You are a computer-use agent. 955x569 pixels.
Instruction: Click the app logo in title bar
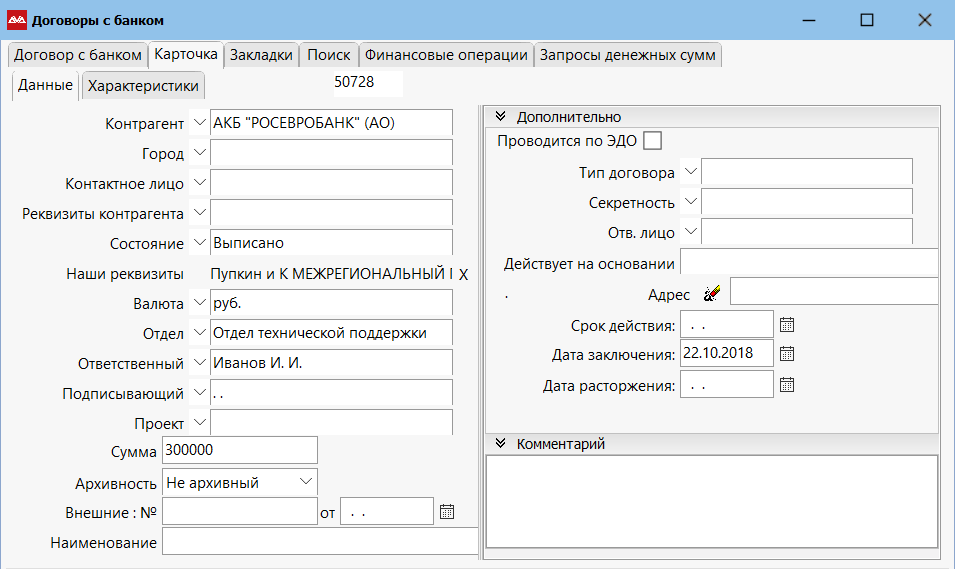(17, 20)
